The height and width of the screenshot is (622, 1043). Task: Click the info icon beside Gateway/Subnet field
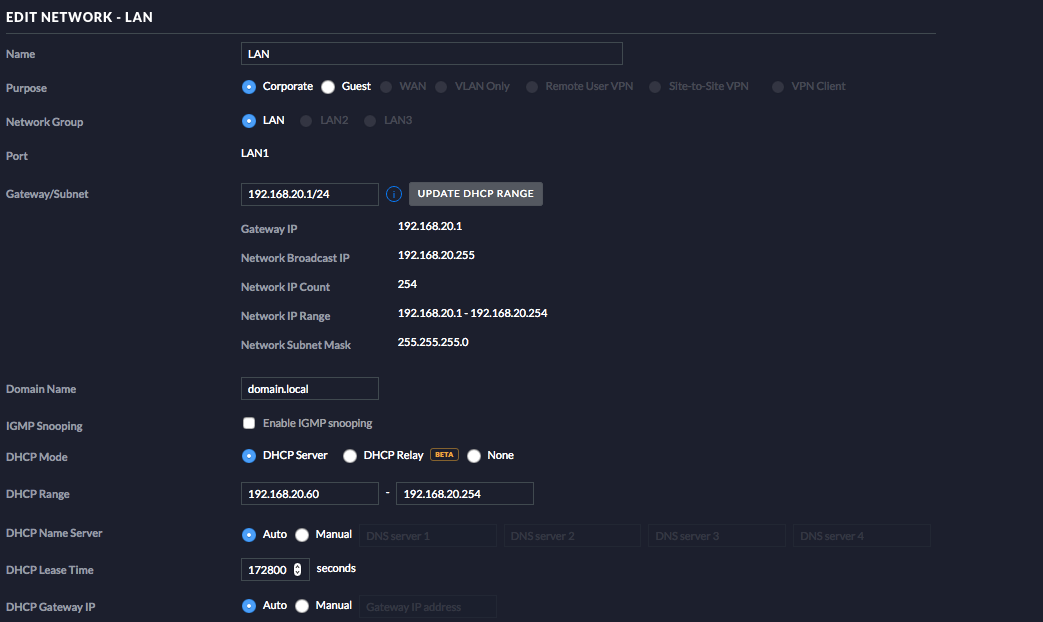click(394, 194)
